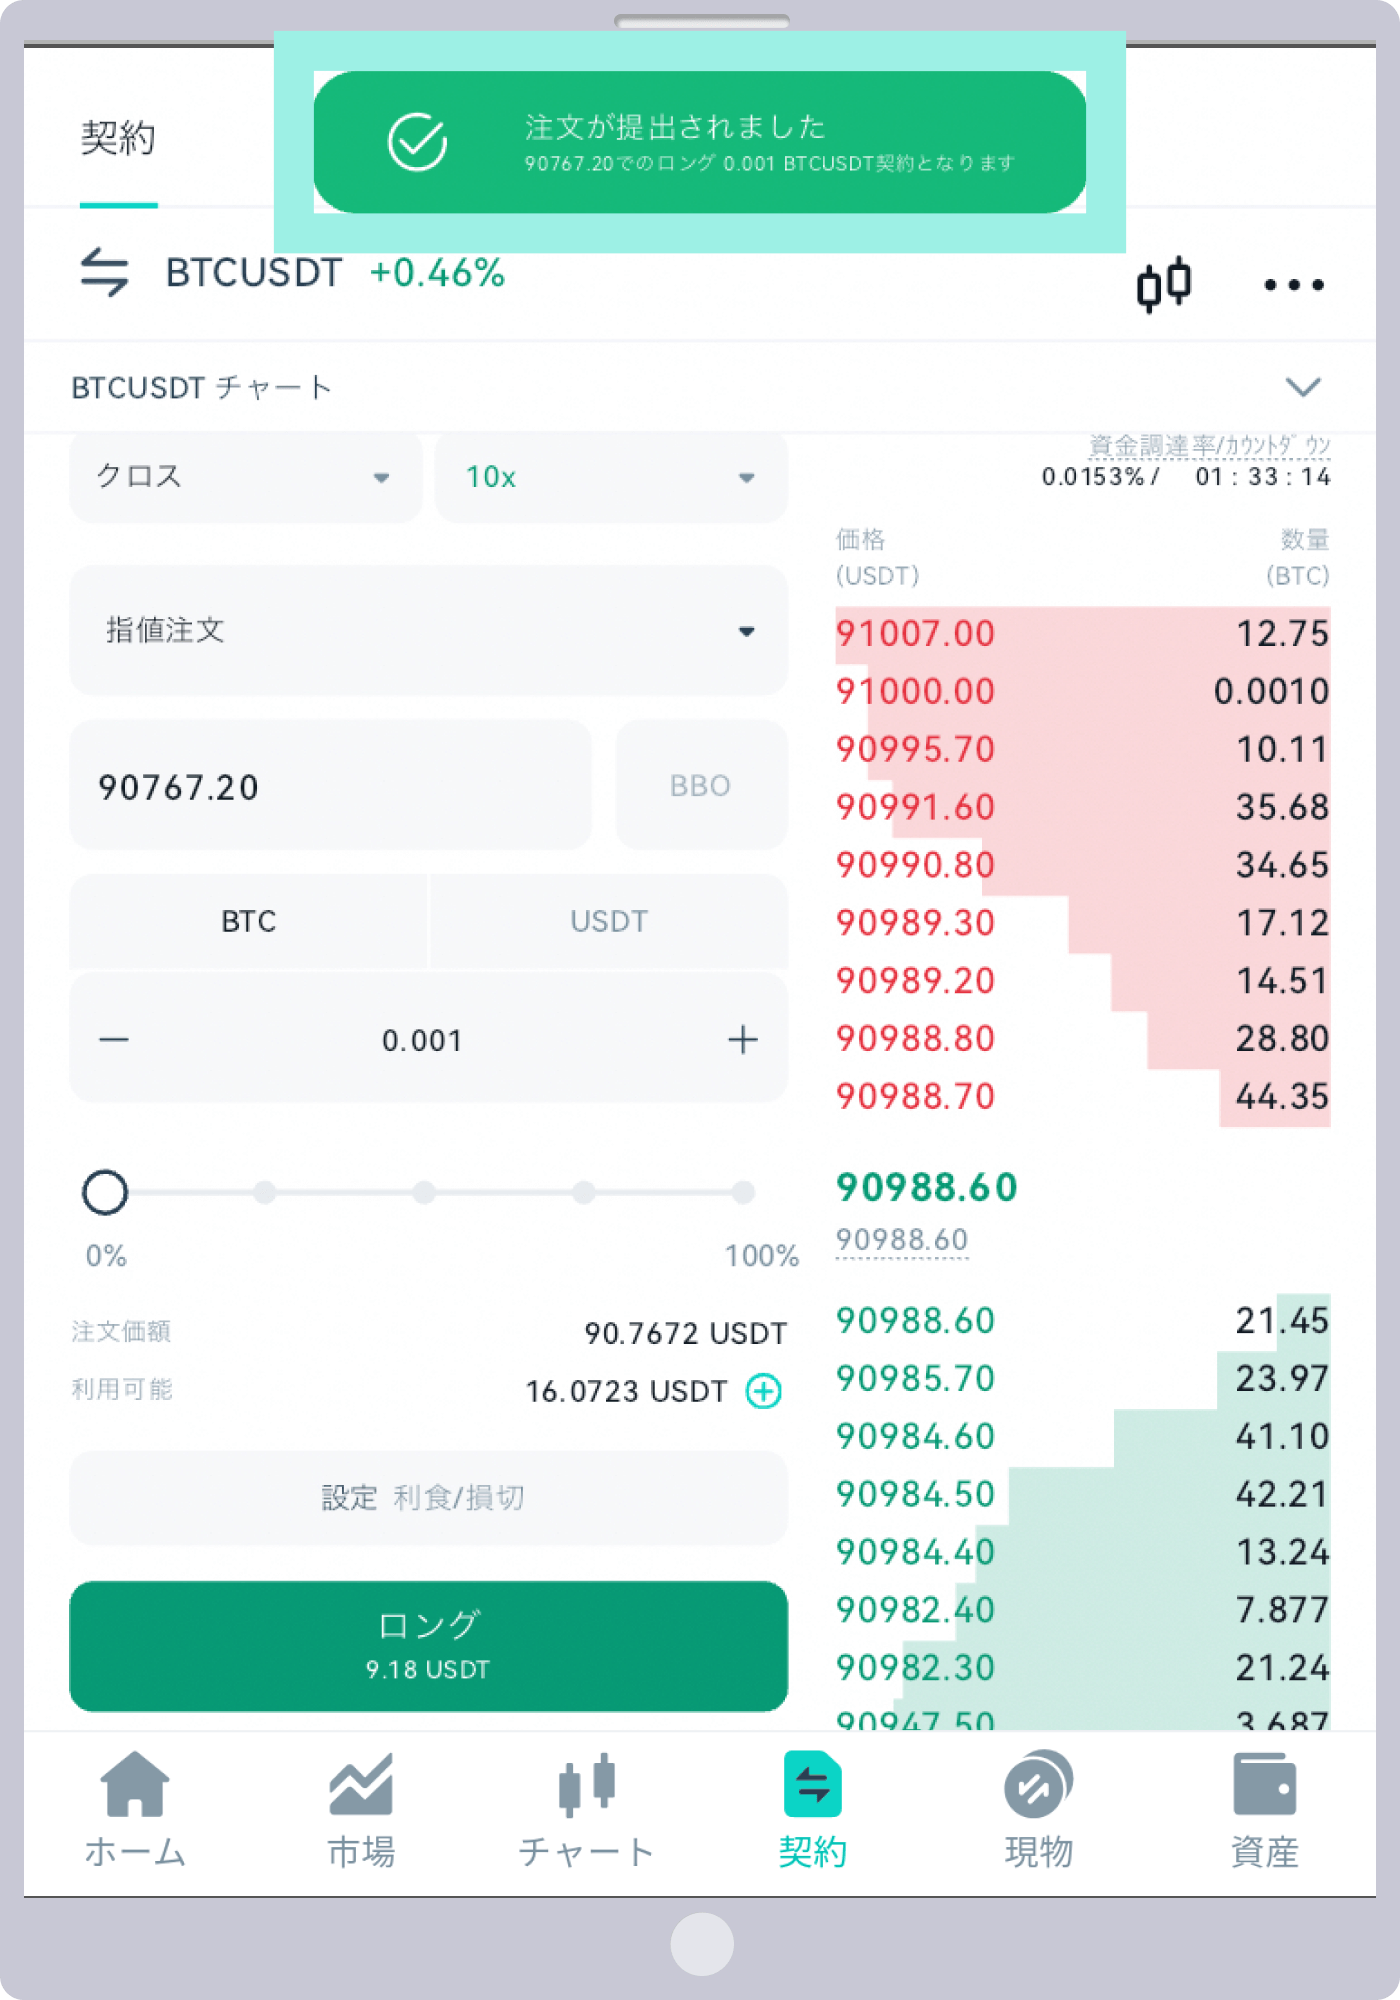The width and height of the screenshot is (1400, 2000).
Task: Select bid price 90982.30
Action: point(915,1669)
